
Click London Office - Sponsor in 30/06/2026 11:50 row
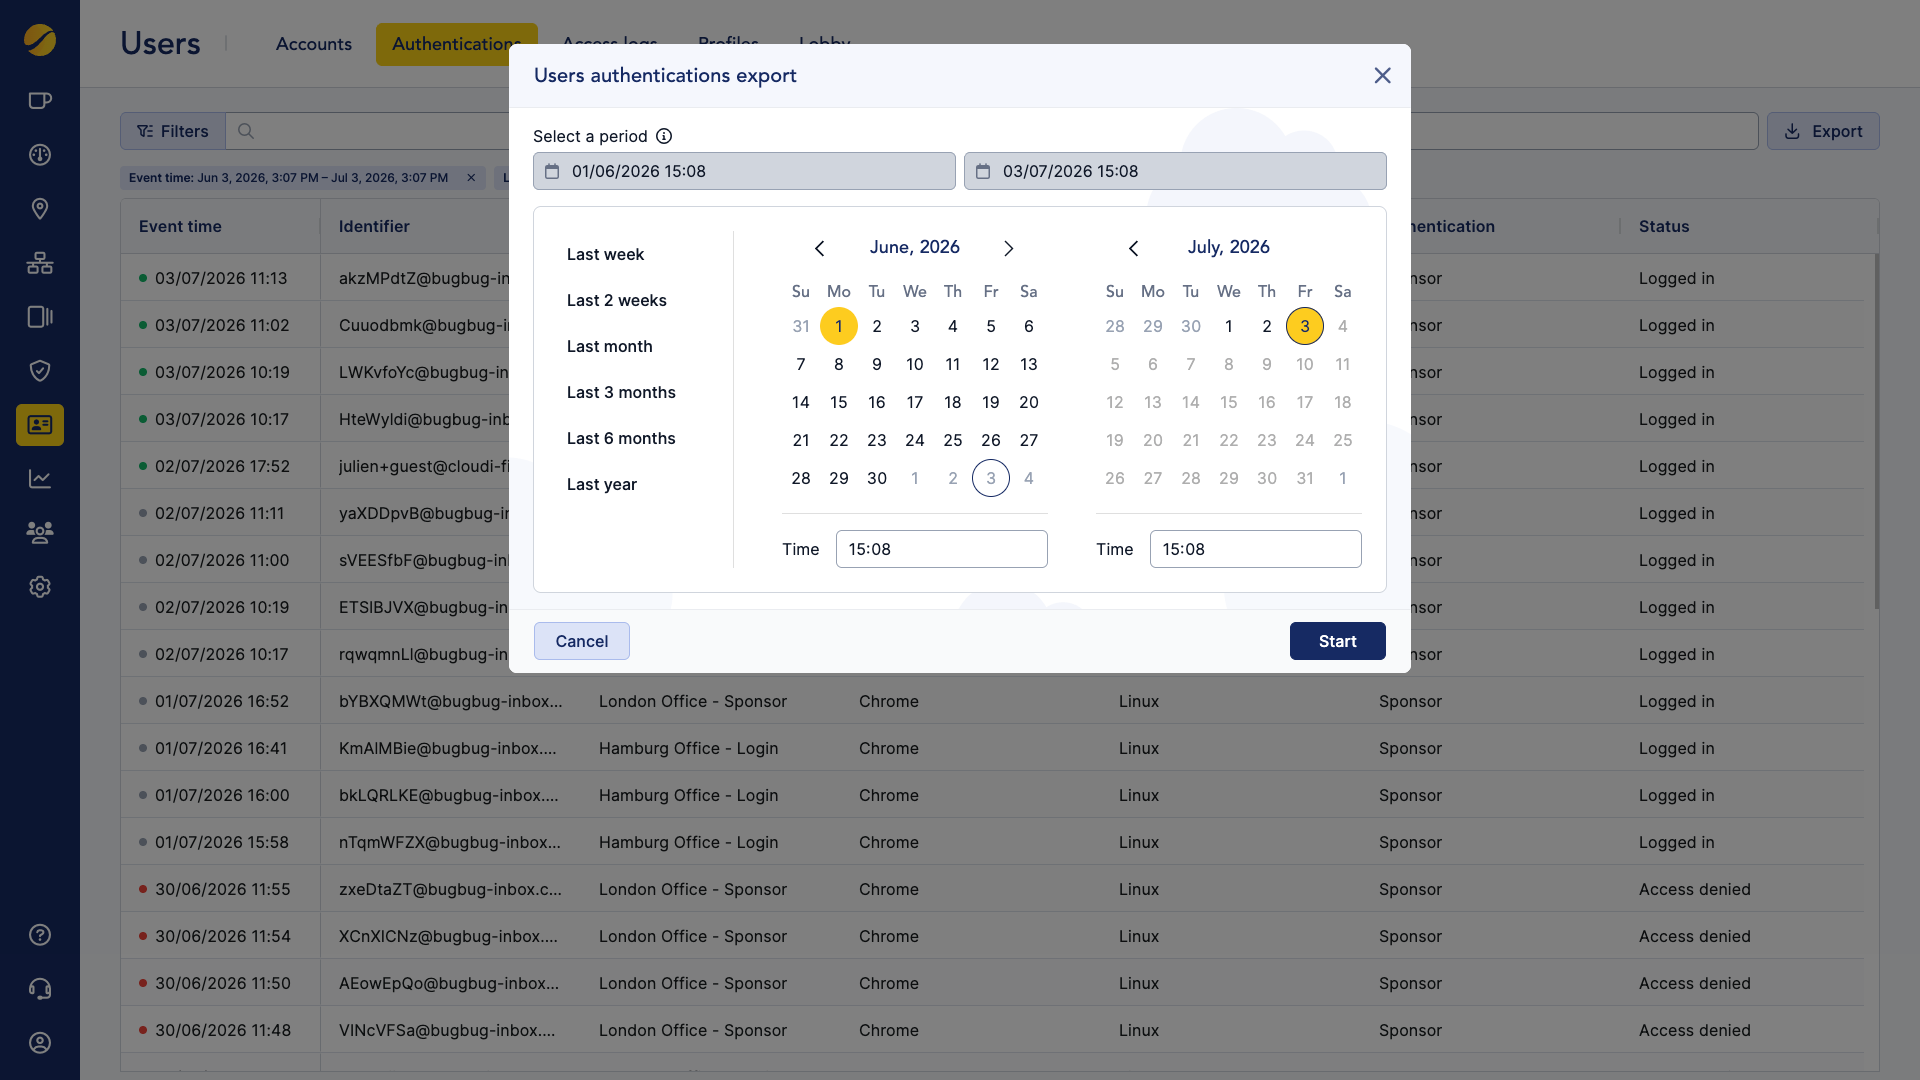(x=692, y=983)
